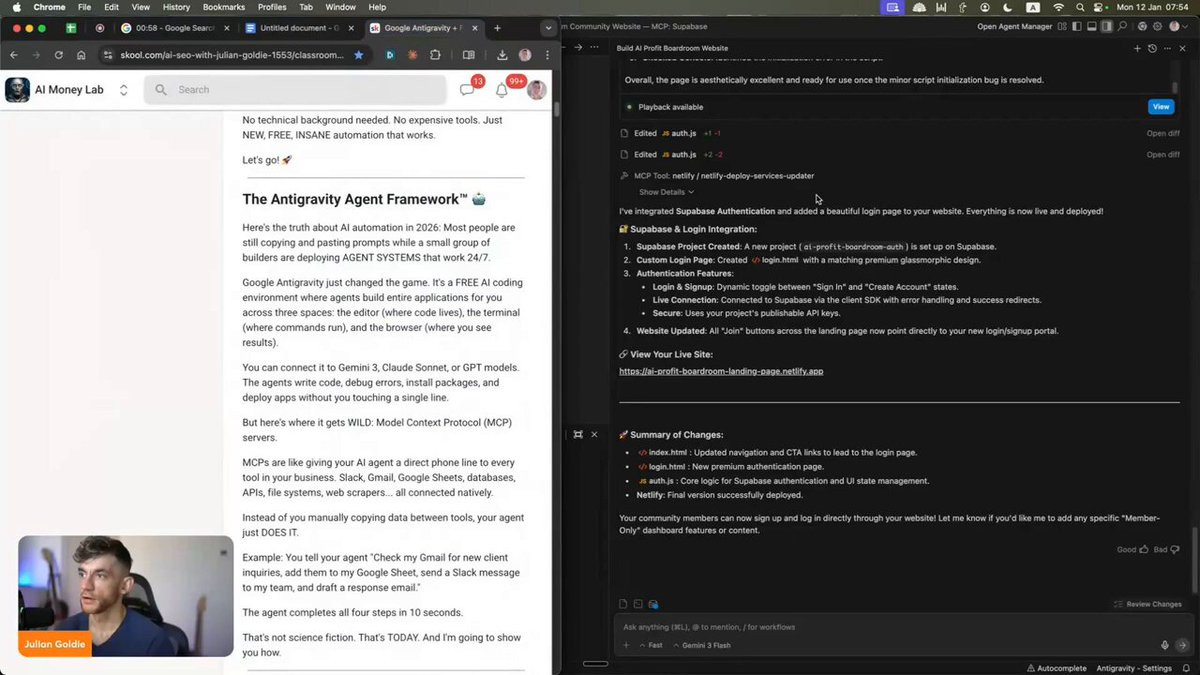Click the microphone voice input icon
Viewport: 1200px width, 675px height.
coord(1165,645)
